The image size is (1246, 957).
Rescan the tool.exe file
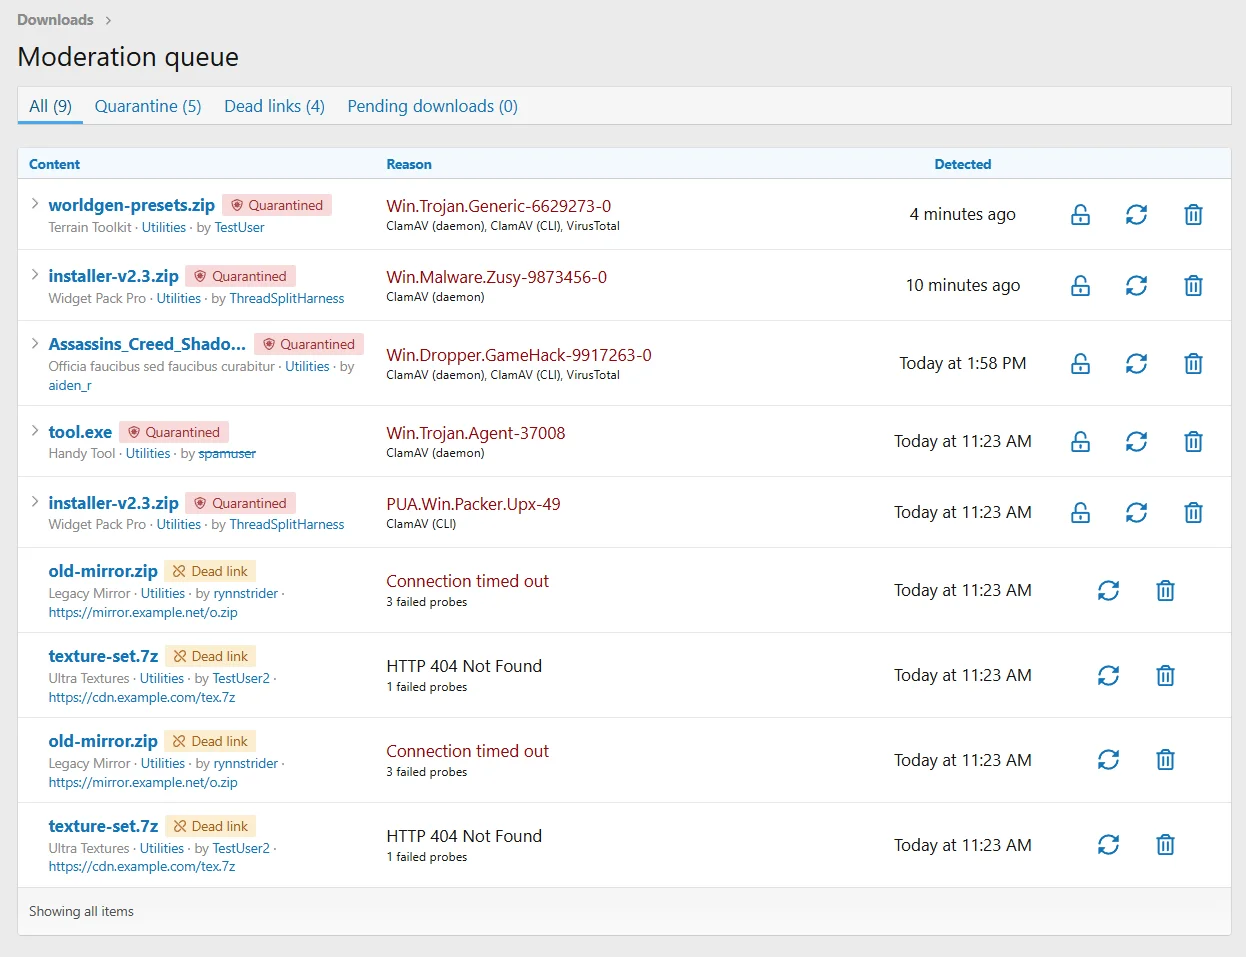coord(1136,442)
